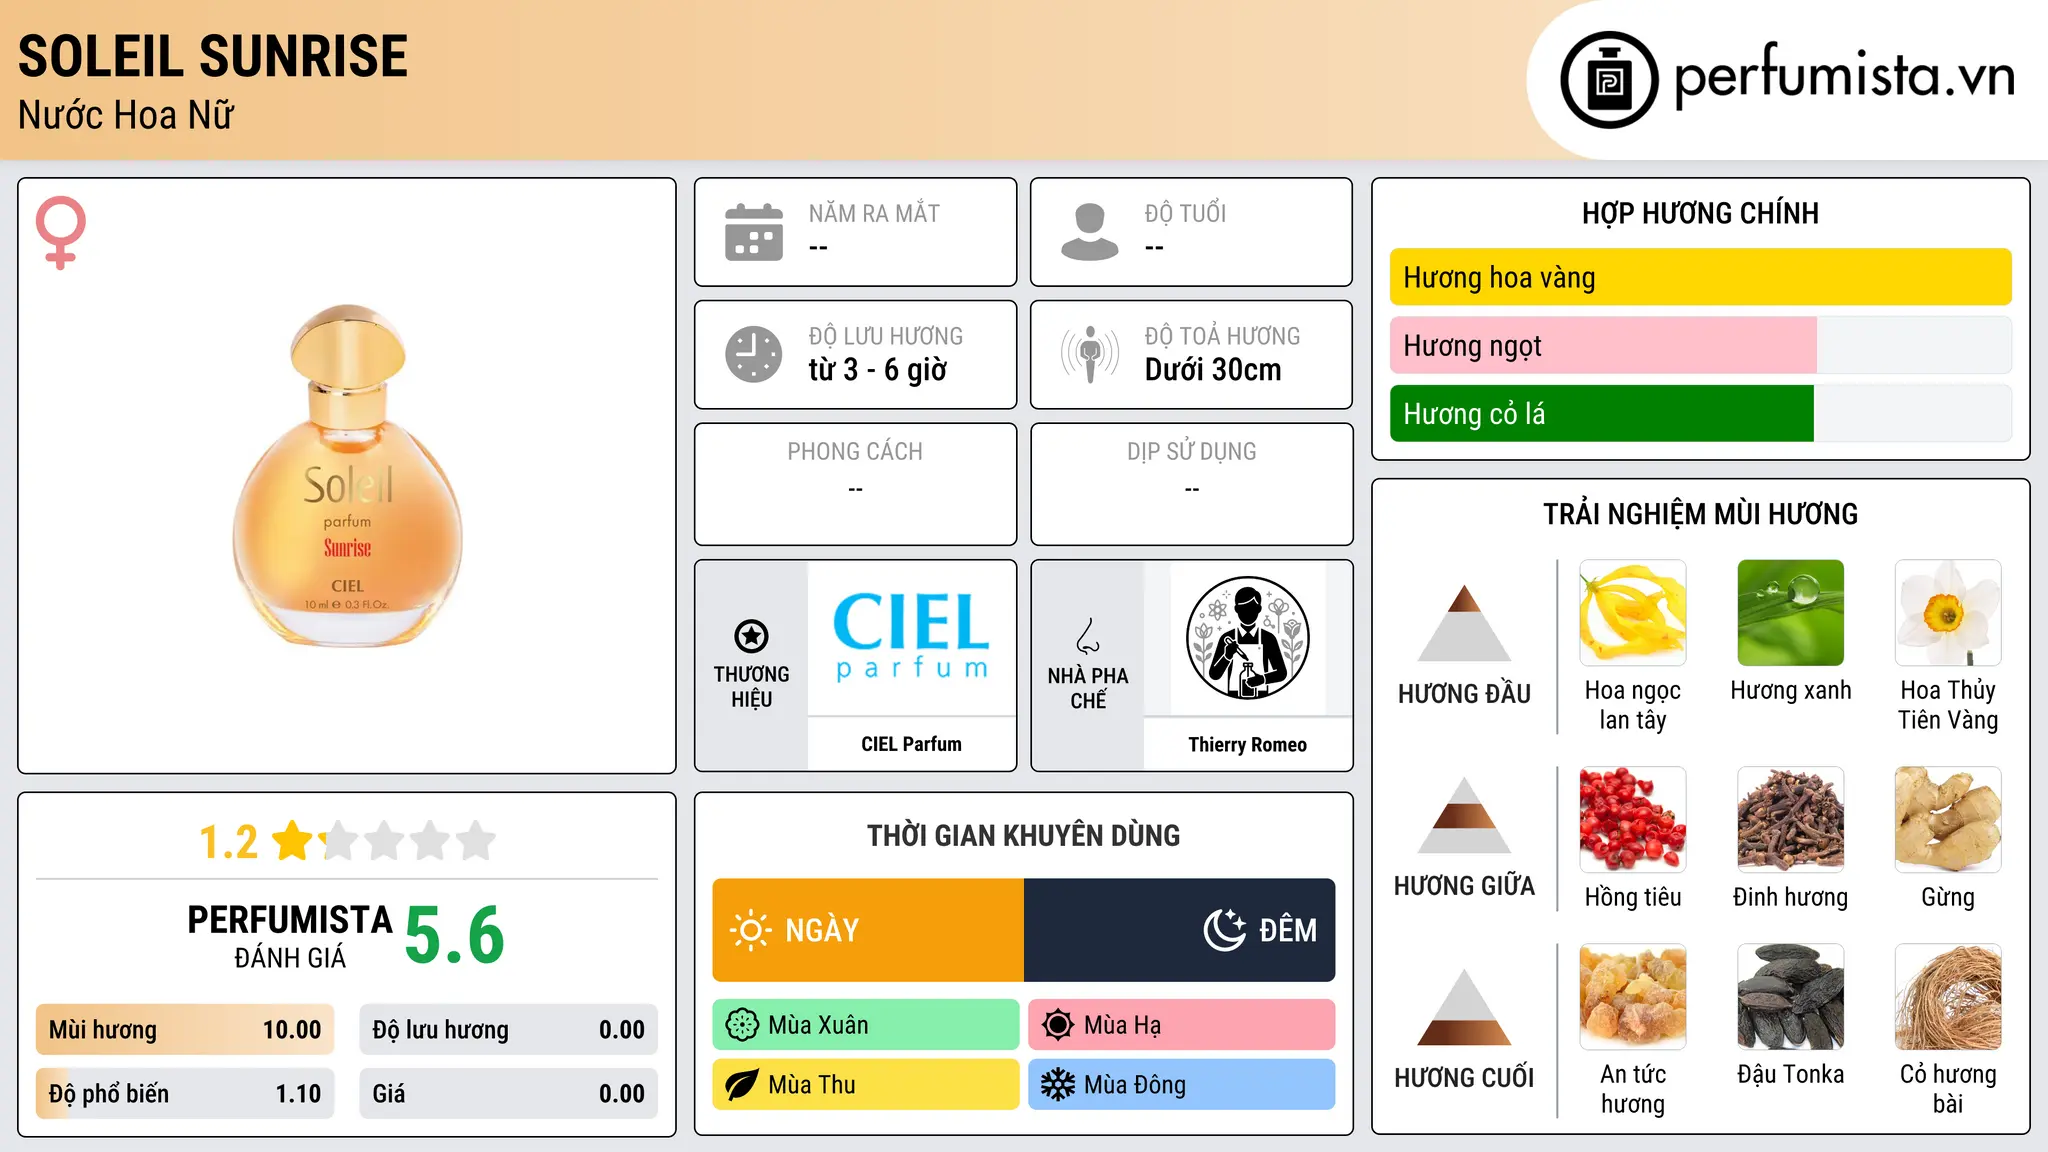Click the Hương cuối pyramid icon
Screen dimensions: 2048x1152
1464,1007
